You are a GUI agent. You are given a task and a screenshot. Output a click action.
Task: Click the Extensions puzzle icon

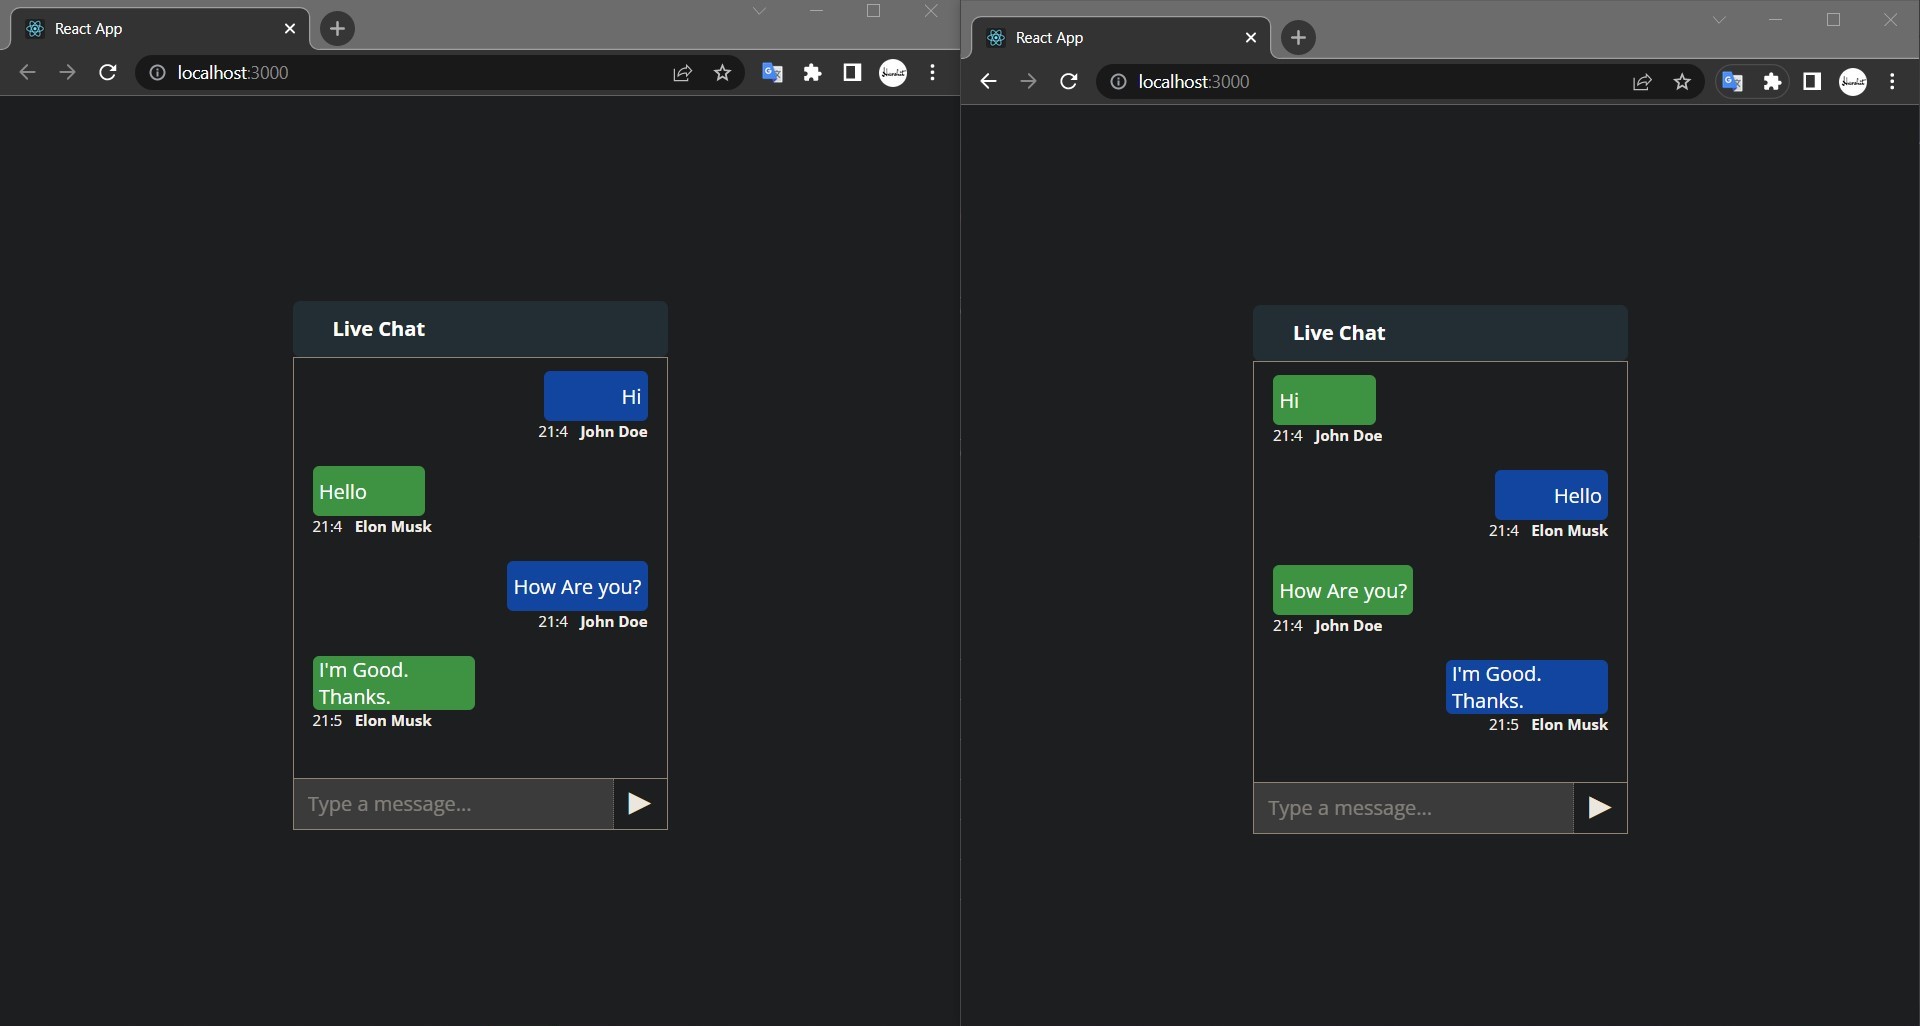pos(812,72)
